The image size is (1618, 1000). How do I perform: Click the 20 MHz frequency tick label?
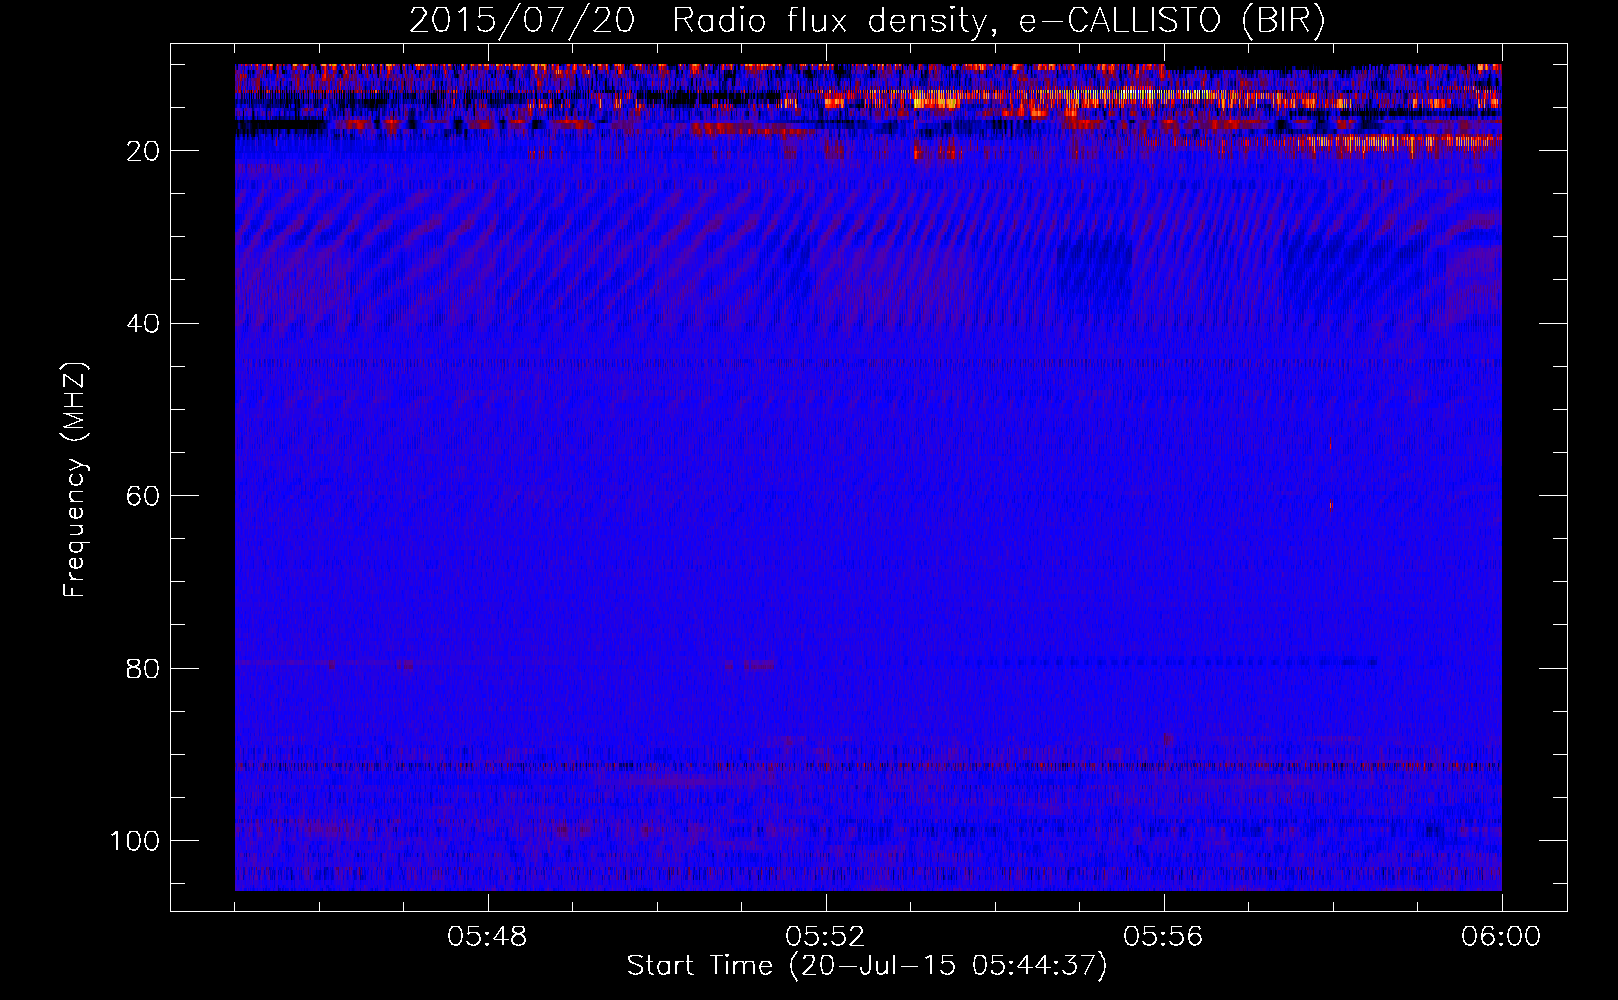[x=144, y=151]
